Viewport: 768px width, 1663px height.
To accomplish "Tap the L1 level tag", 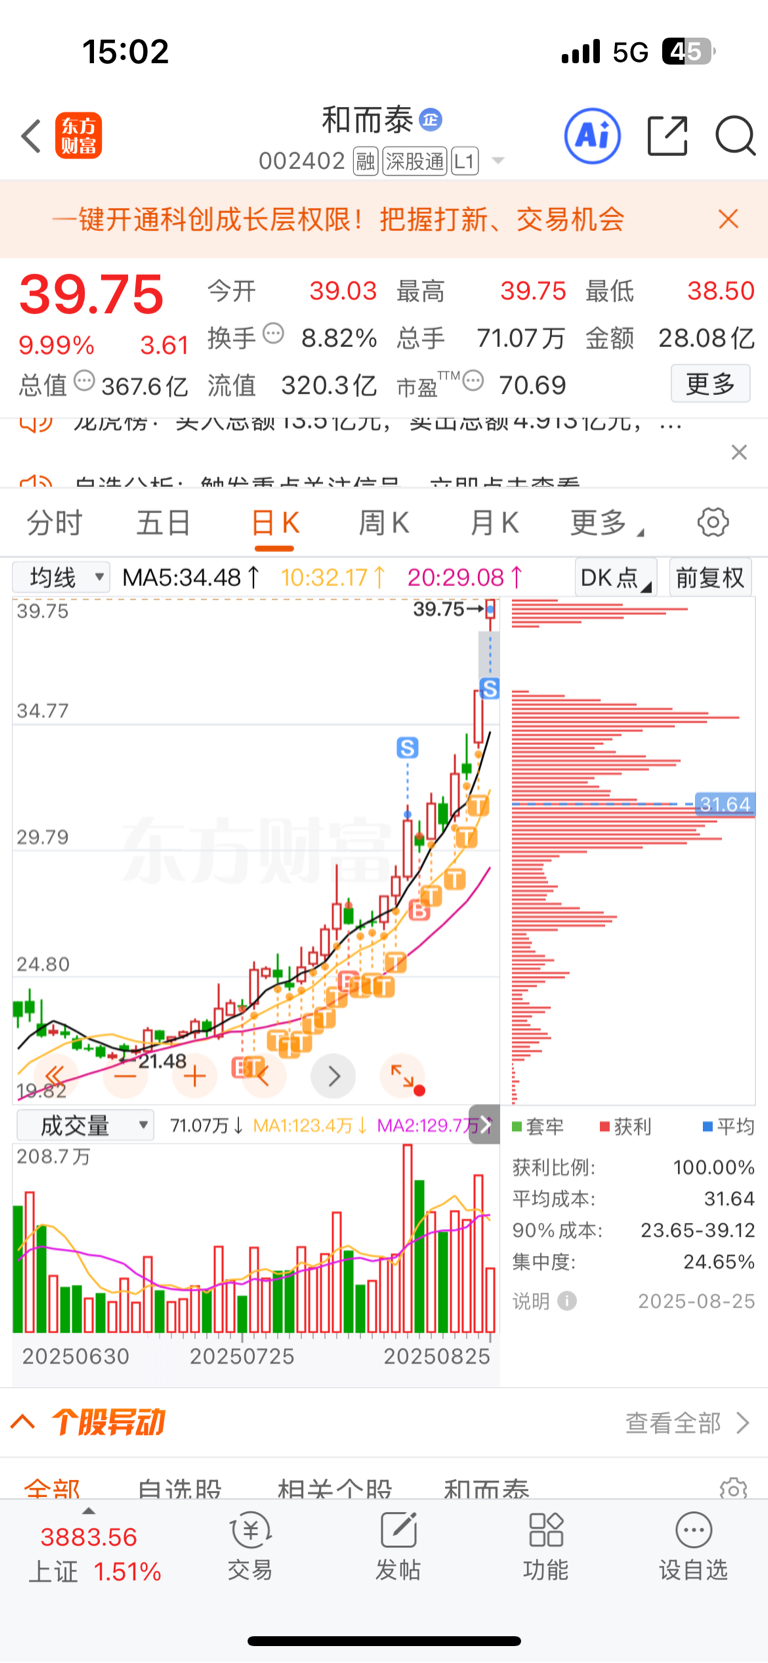I will click(x=465, y=161).
